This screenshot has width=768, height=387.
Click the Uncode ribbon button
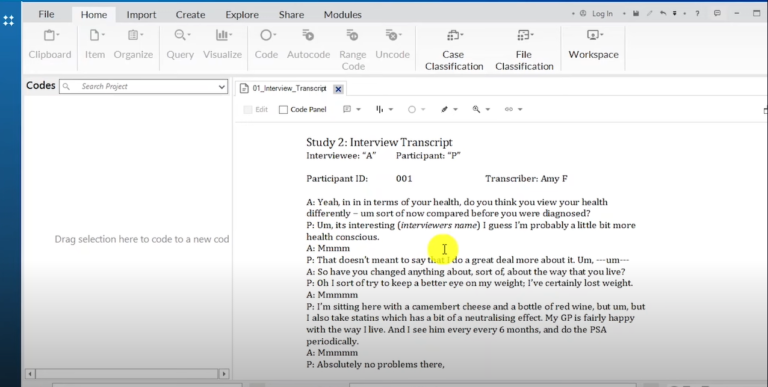[x=392, y=45]
